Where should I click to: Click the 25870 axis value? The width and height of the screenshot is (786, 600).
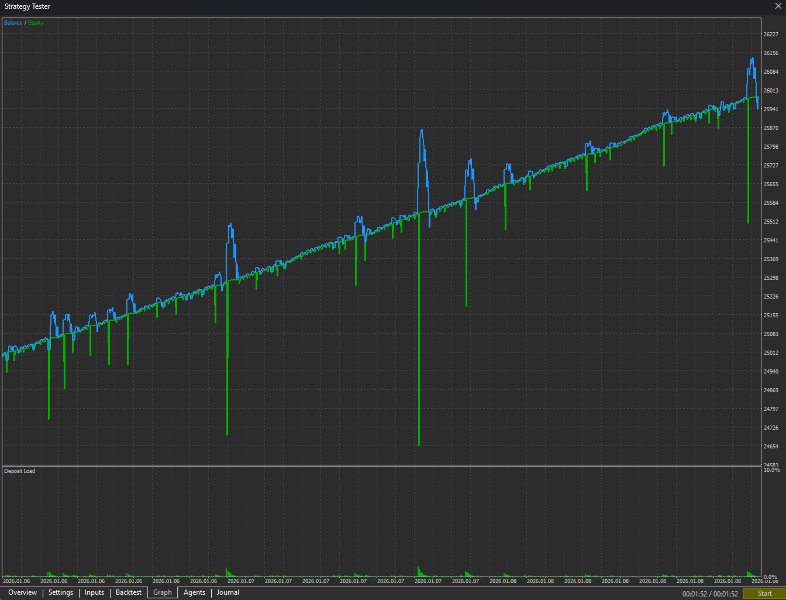coord(771,128)
